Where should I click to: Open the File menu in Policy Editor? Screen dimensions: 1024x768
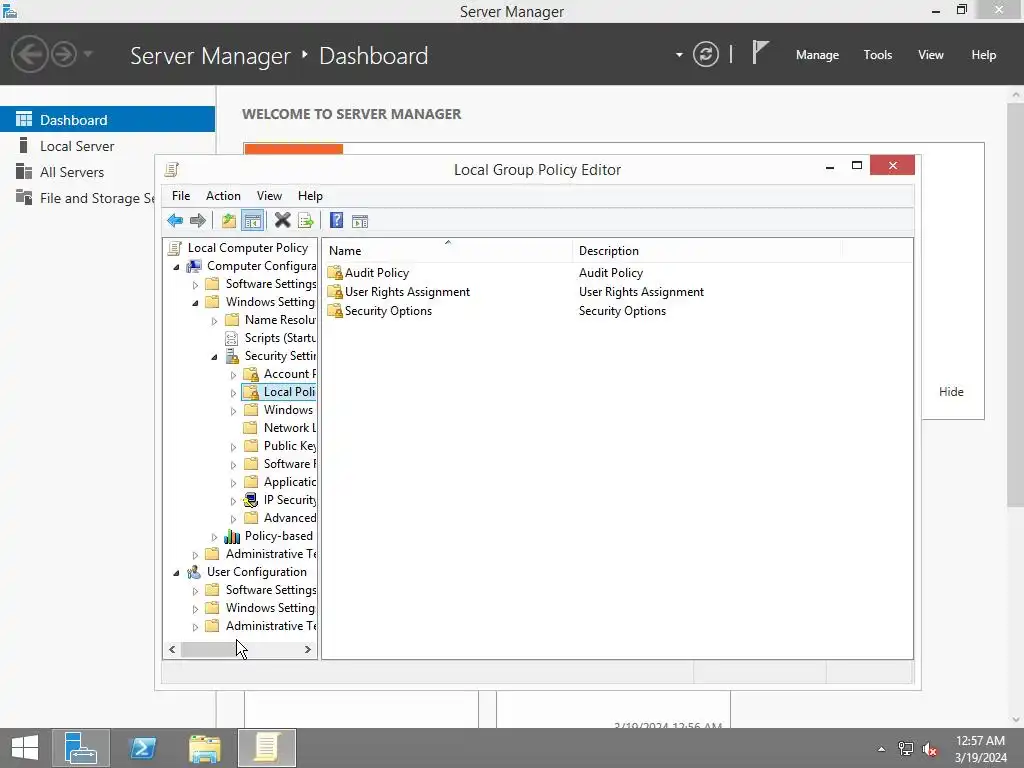coord(181,196)
